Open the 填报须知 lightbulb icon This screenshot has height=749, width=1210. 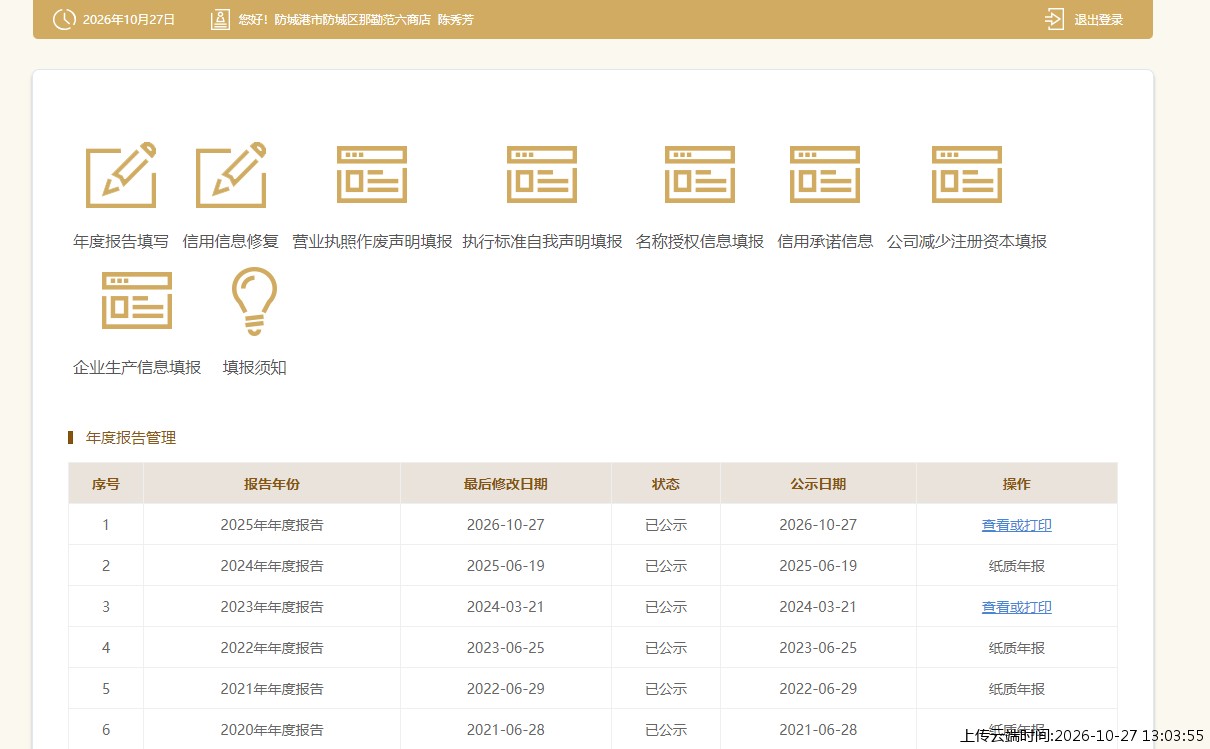pyautogui.click(x=254, y=301)
